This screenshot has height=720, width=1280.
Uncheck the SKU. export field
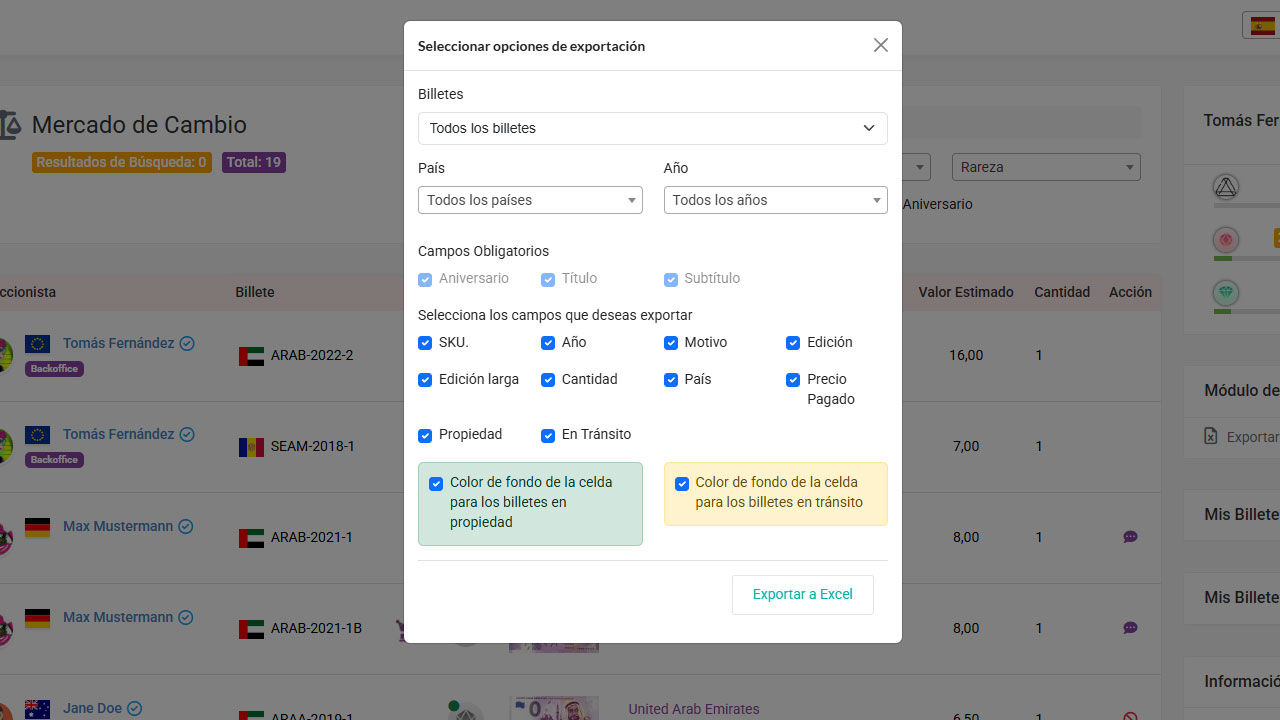pyautogui.click(x=425, y=343)
